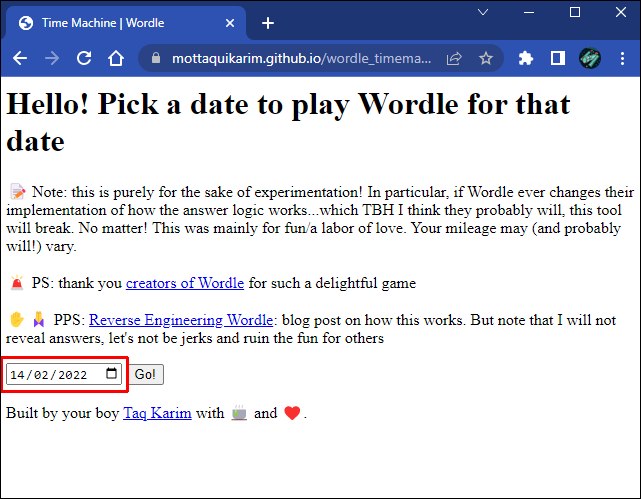Open the Extensions puzzle icon
641x499 pixels.
pos(525,58)
